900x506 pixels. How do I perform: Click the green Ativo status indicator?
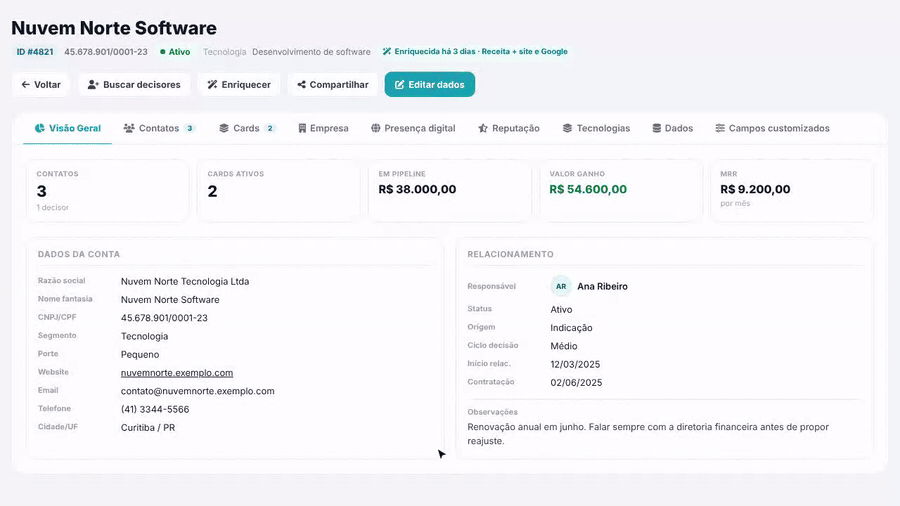pos(175,52)
